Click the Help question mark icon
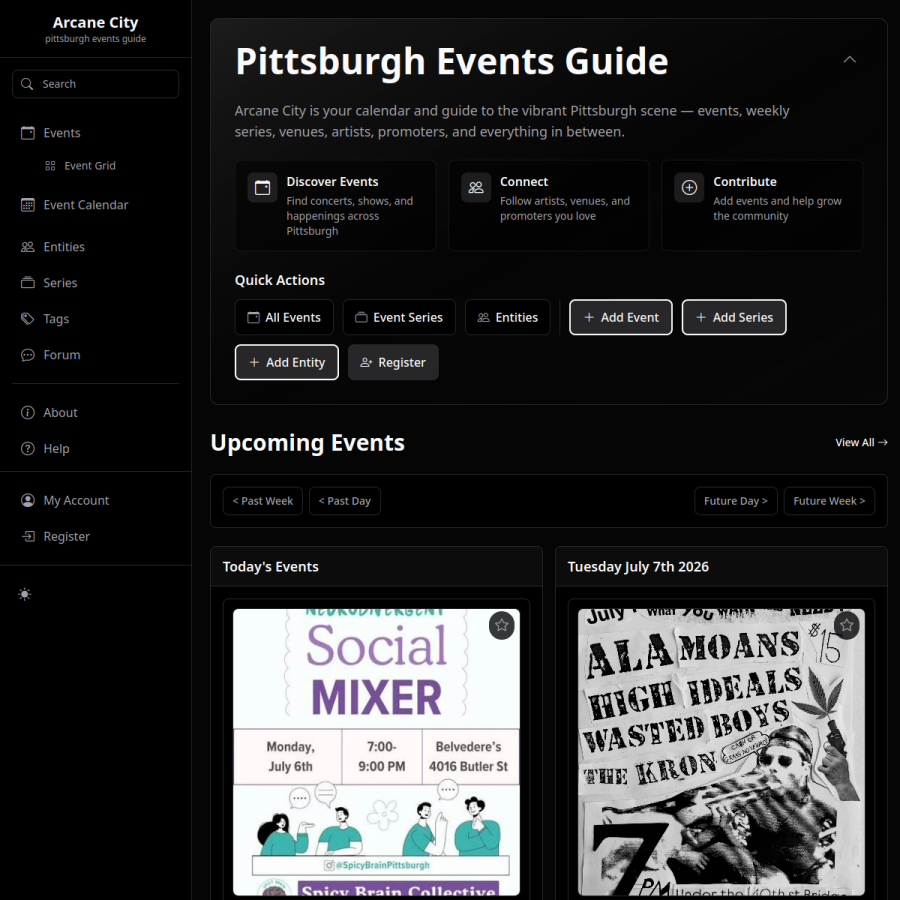900x900 pixels. coord(28,448)
